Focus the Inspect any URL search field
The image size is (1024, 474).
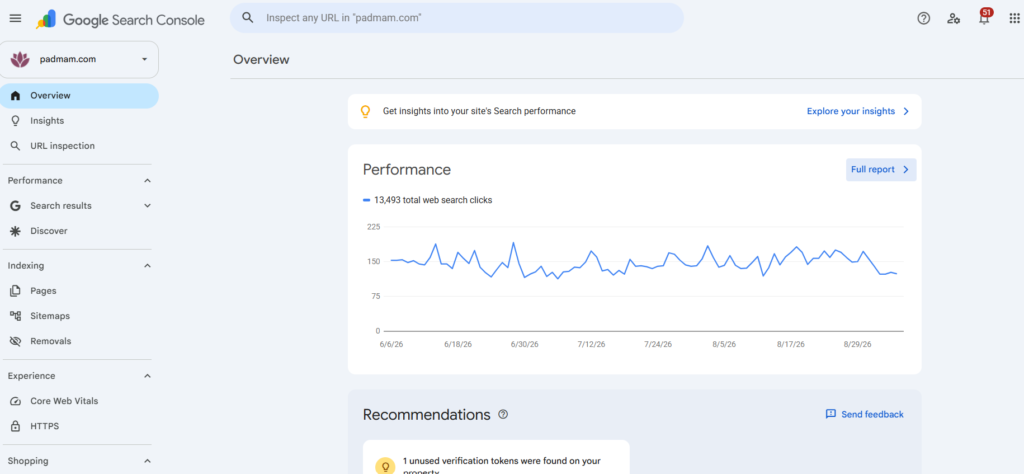click(456, 18)
